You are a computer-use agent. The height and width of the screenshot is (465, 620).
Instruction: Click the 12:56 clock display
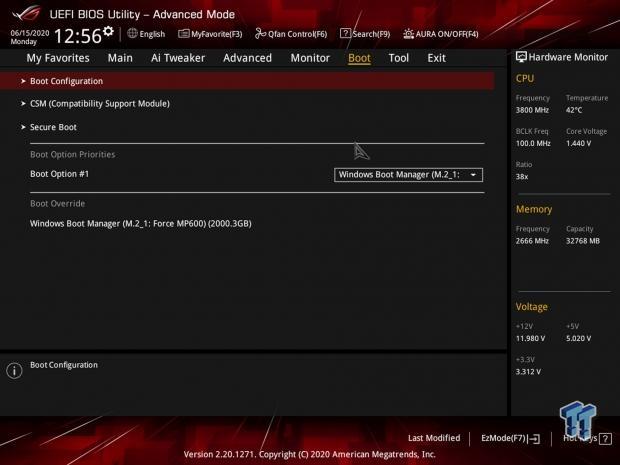78,36
